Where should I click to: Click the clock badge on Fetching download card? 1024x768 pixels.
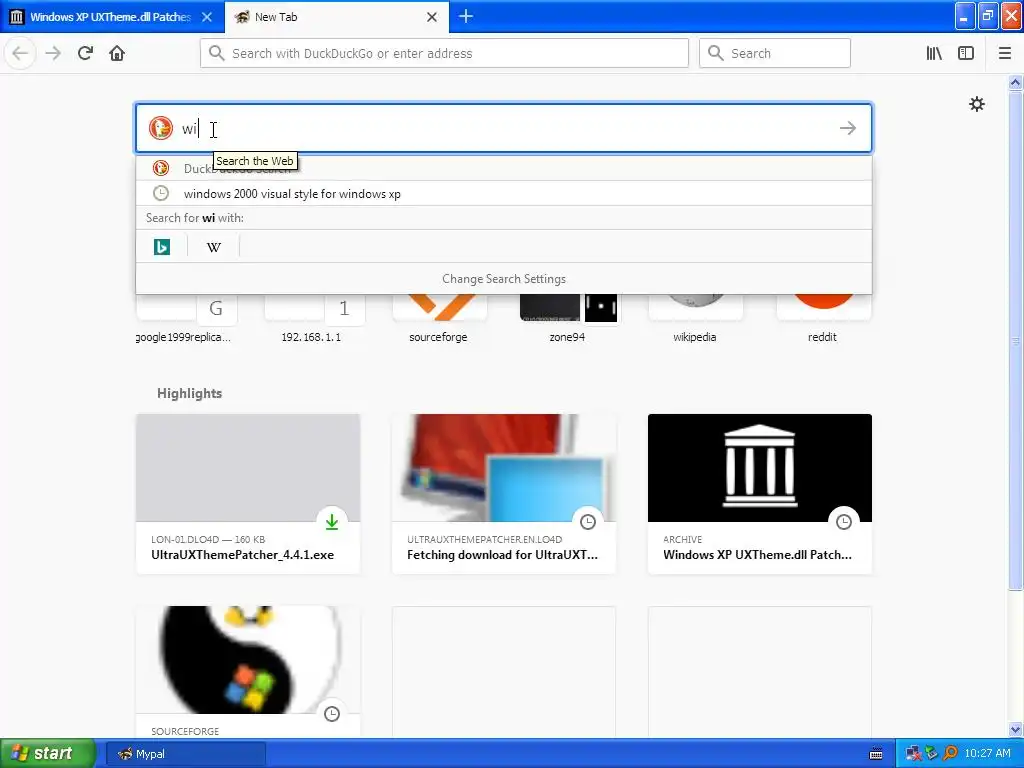point(588,521)
